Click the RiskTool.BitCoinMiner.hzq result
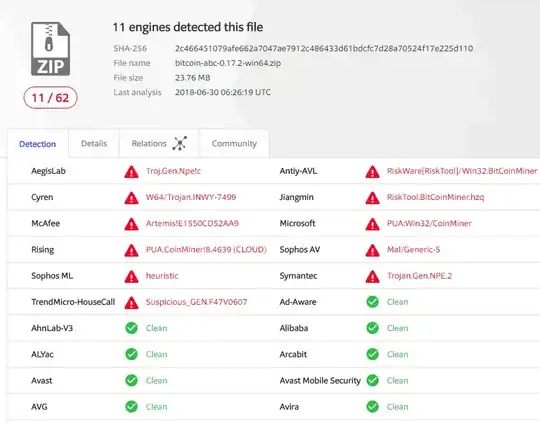 point(435,197)
